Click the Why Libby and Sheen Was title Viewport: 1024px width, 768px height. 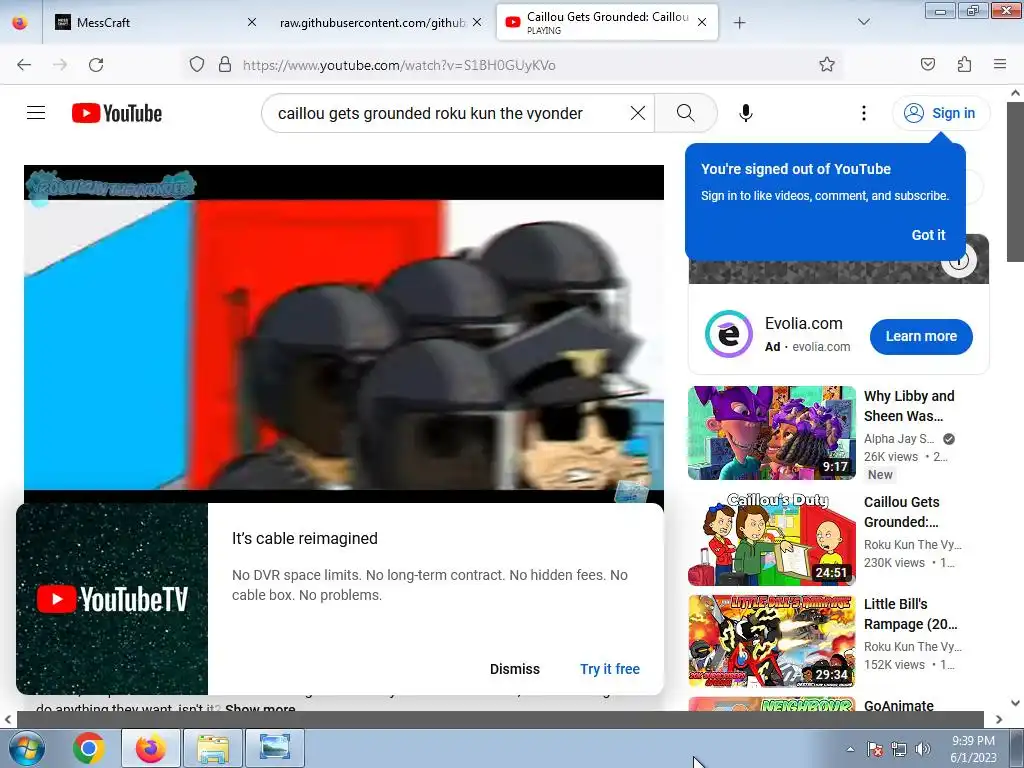[908, 406]
